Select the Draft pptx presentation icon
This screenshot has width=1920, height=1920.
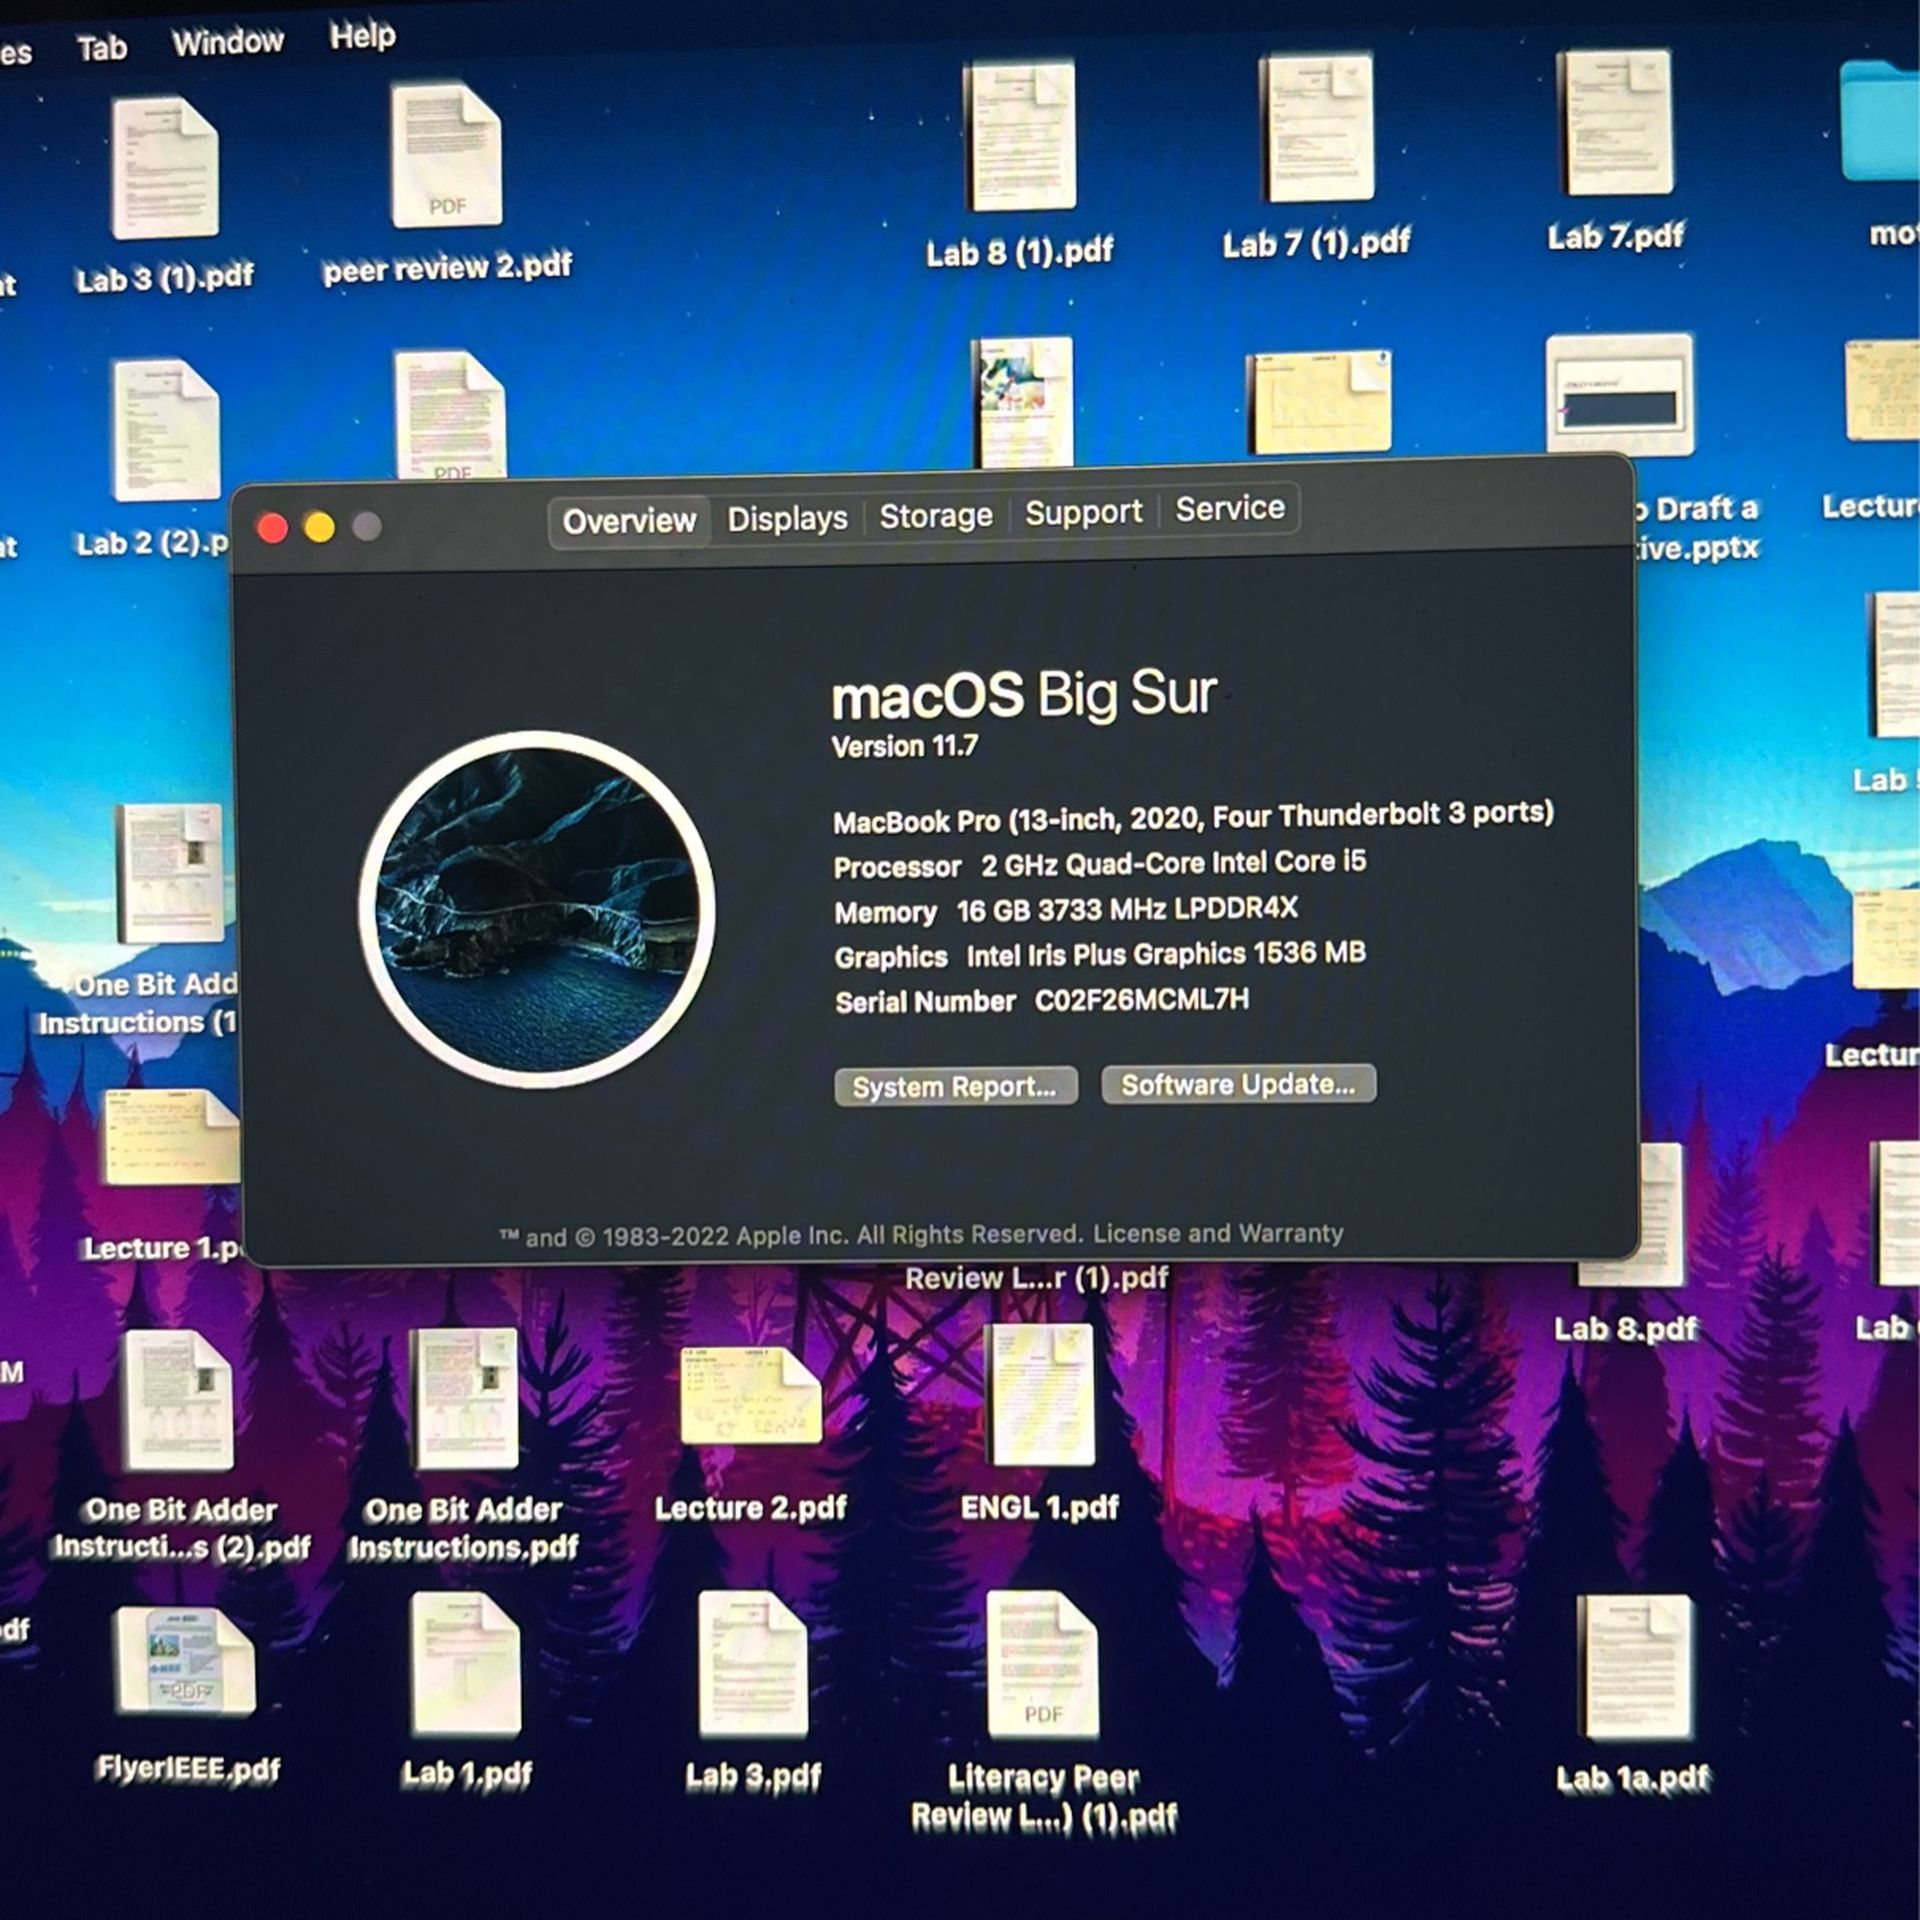pyautogui.click(x=1618, y=397)
